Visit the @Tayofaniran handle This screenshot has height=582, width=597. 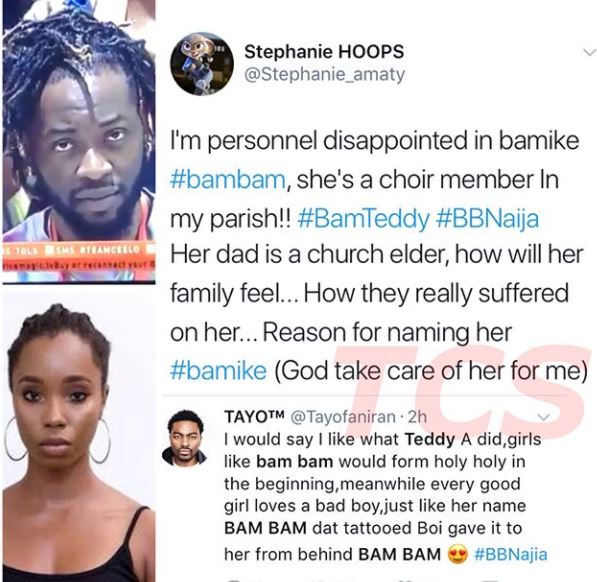pyautogui.click(x=343, y=417)
